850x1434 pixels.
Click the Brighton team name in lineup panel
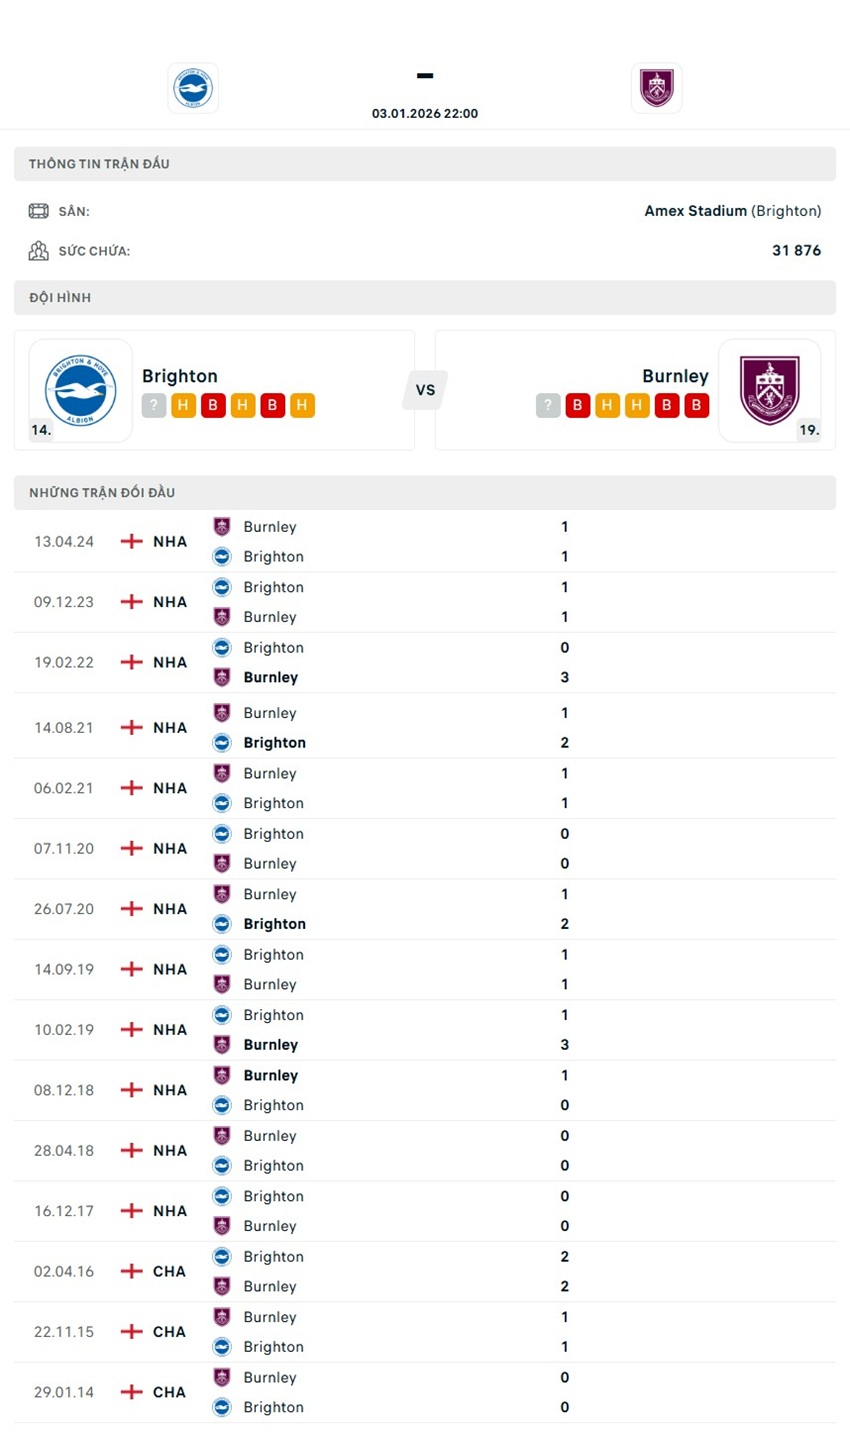coord(180,376)
